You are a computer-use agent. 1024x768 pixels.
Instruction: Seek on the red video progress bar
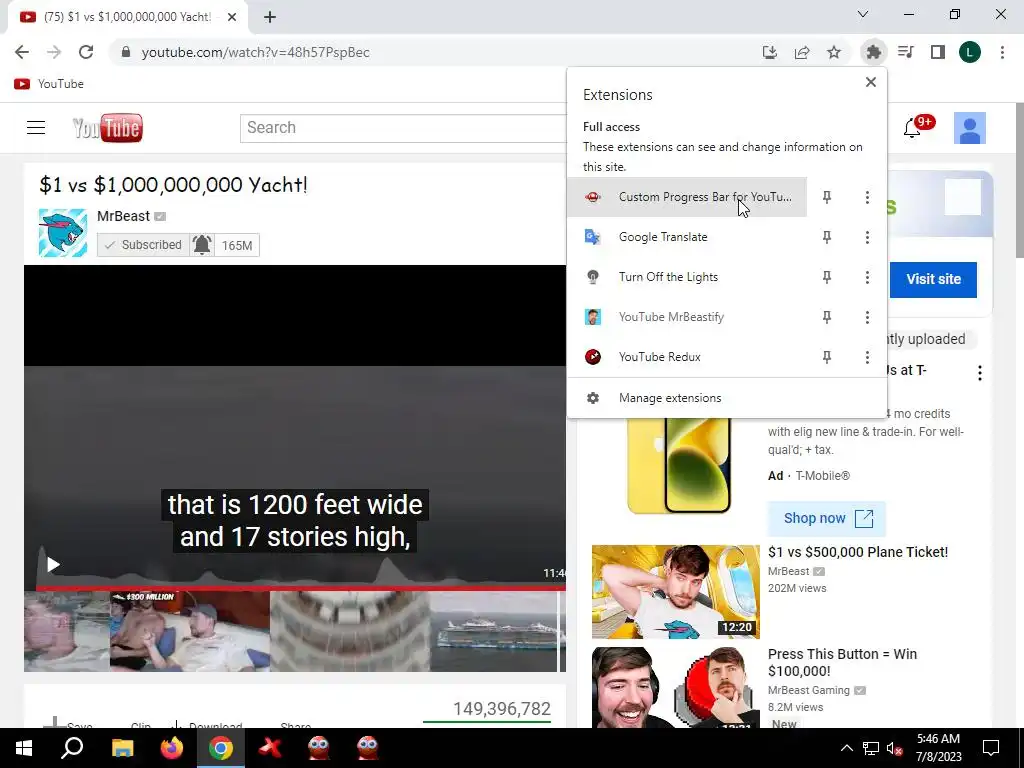point(300,588)
